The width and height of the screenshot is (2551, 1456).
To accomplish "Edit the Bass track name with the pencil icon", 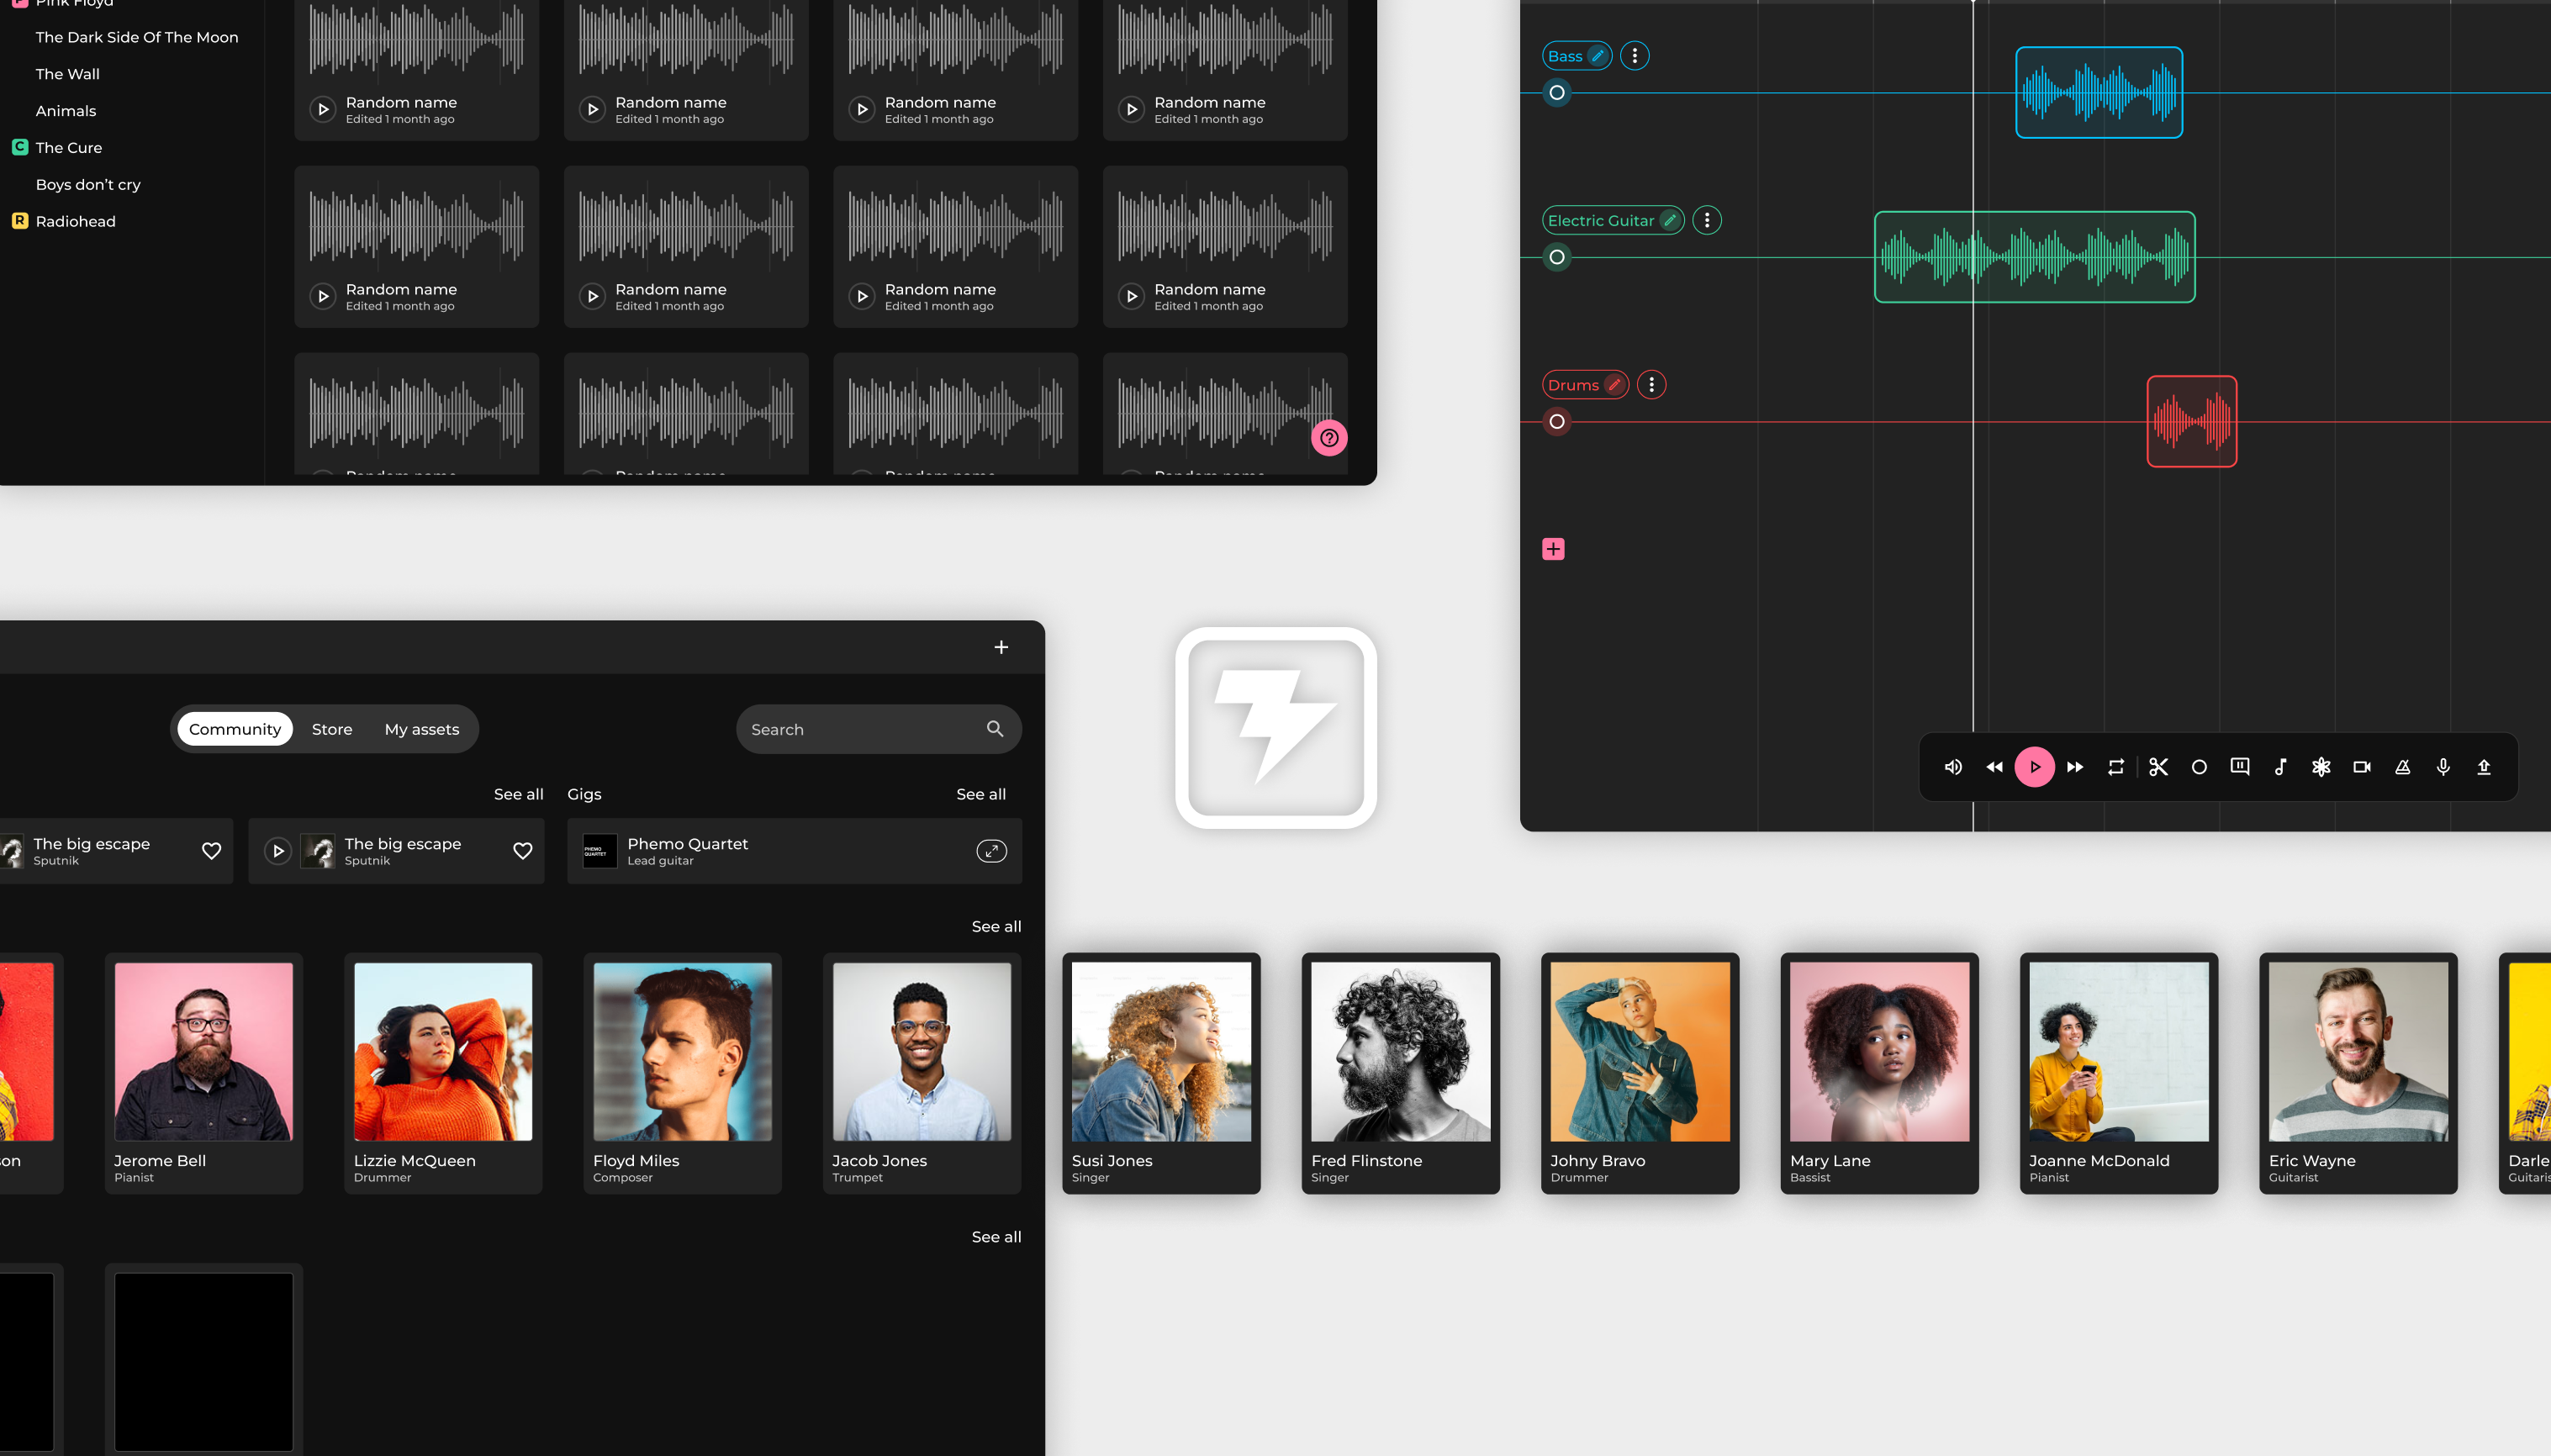I will [1598, 56].
